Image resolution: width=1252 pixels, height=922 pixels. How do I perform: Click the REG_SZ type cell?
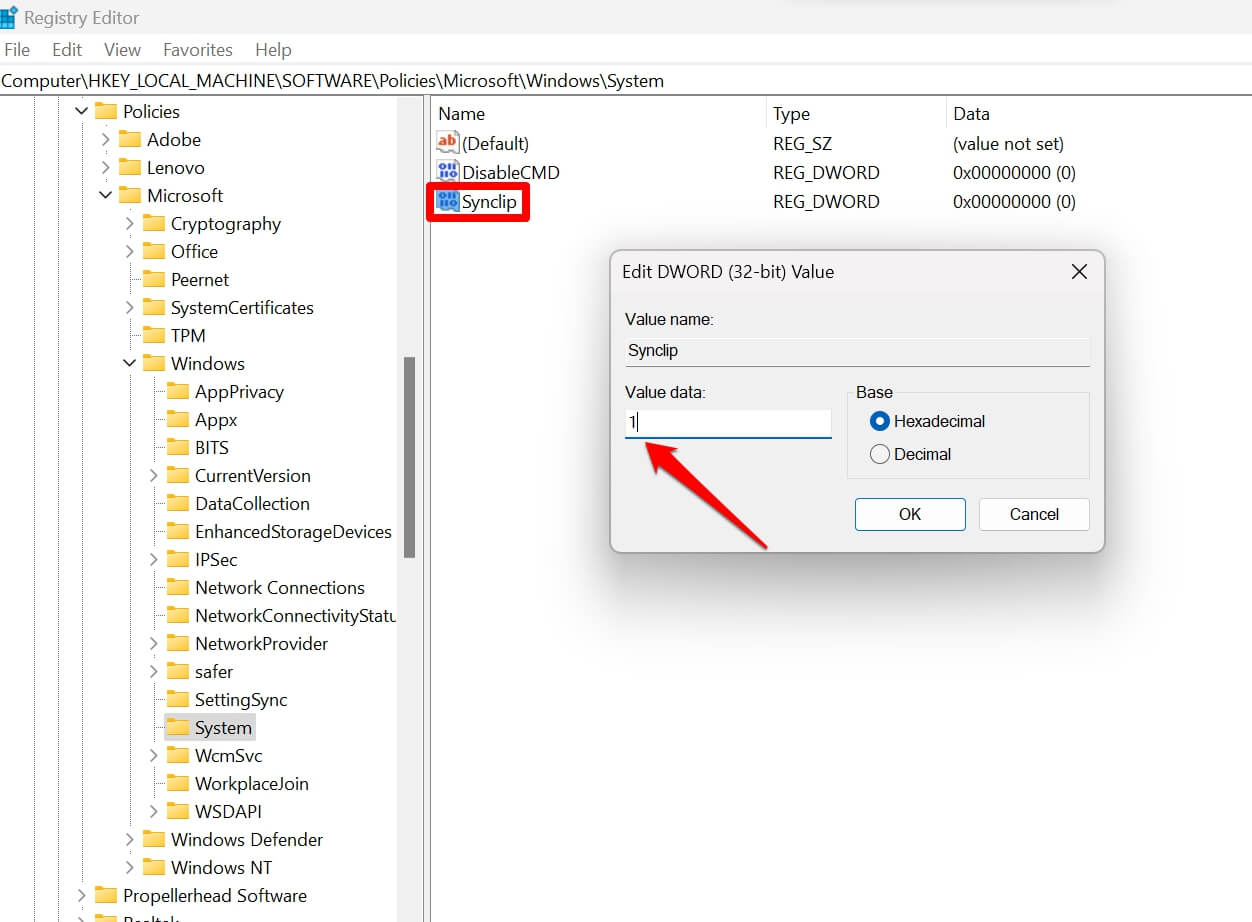pyautogui.click(x=803, y=143)
